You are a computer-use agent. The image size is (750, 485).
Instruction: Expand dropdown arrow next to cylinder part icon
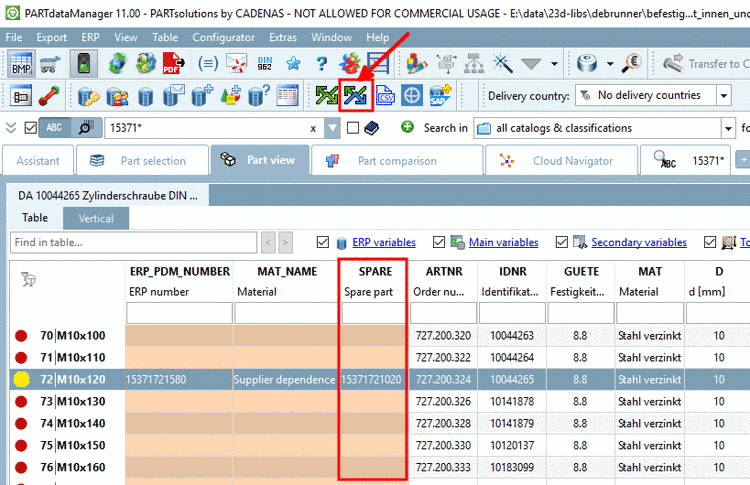point(610,64)
